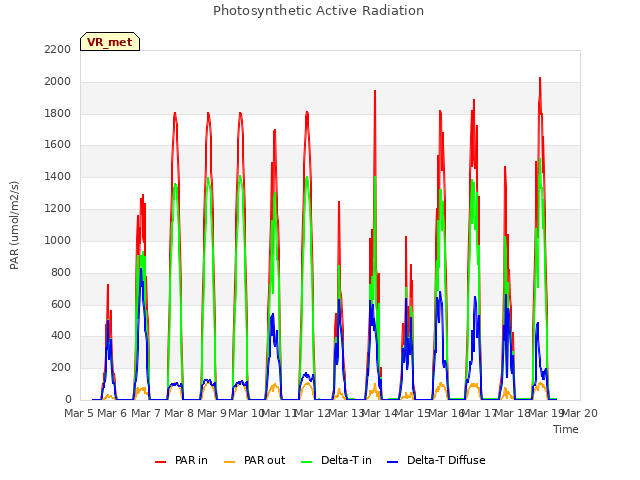Click the 1800 y-axis tick label
Image resolution: width=640 pixels, height=480 pixels.
(x=58, y=113)
